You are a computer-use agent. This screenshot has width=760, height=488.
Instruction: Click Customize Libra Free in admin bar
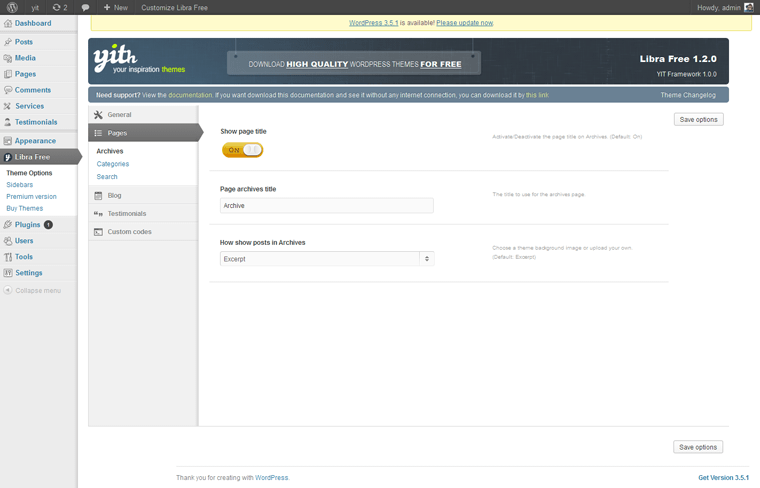[x=174, y=8]
